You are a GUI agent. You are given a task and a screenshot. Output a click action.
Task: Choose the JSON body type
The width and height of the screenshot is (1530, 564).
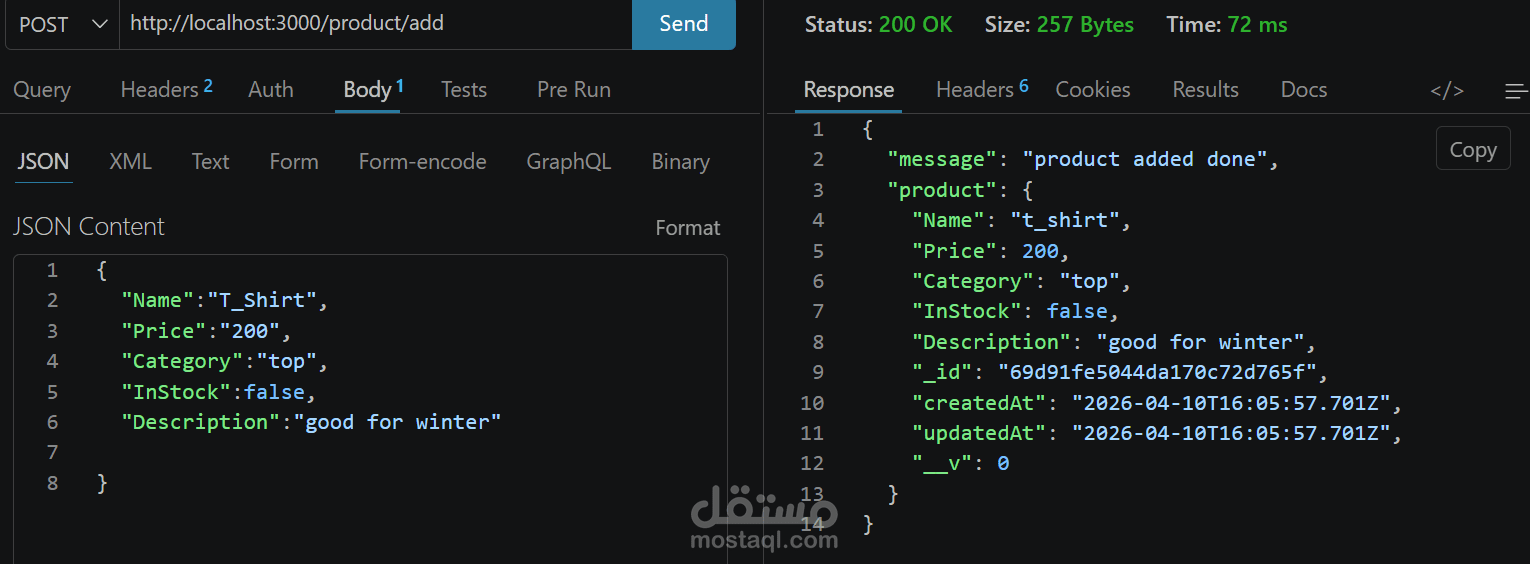[x=43, y=162]
